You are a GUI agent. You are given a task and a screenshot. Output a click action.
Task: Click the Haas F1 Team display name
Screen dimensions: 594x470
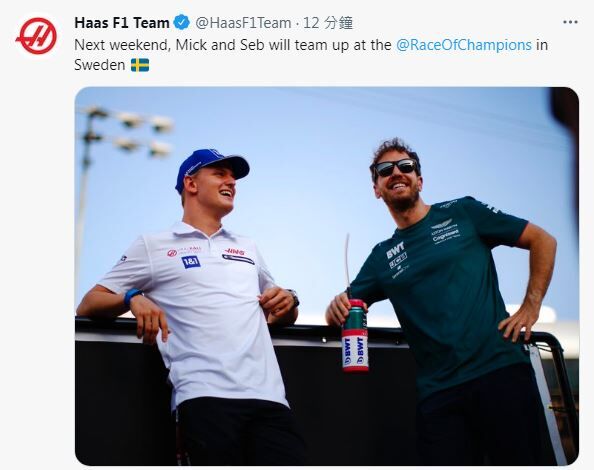tap(122, 23)
